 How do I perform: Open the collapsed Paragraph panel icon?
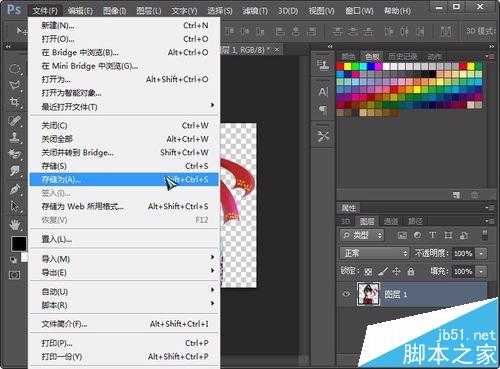point(323,109)
